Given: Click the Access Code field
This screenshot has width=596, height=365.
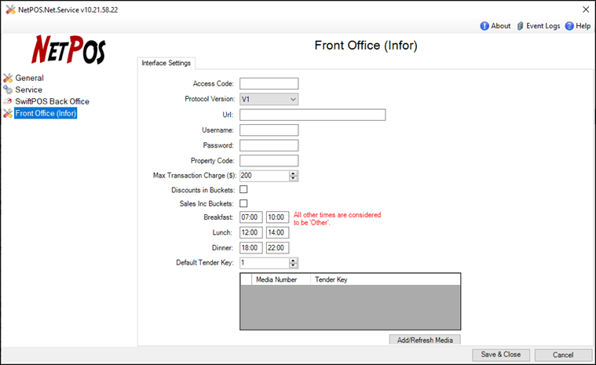Looking at the screenshot, I should click(269, 84).
